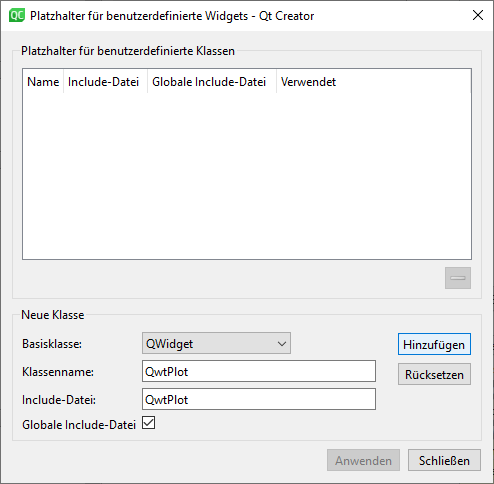The image size is (494, 484).
Task: Click the Globale Include-Datei column header
Action: pos(212,82)
